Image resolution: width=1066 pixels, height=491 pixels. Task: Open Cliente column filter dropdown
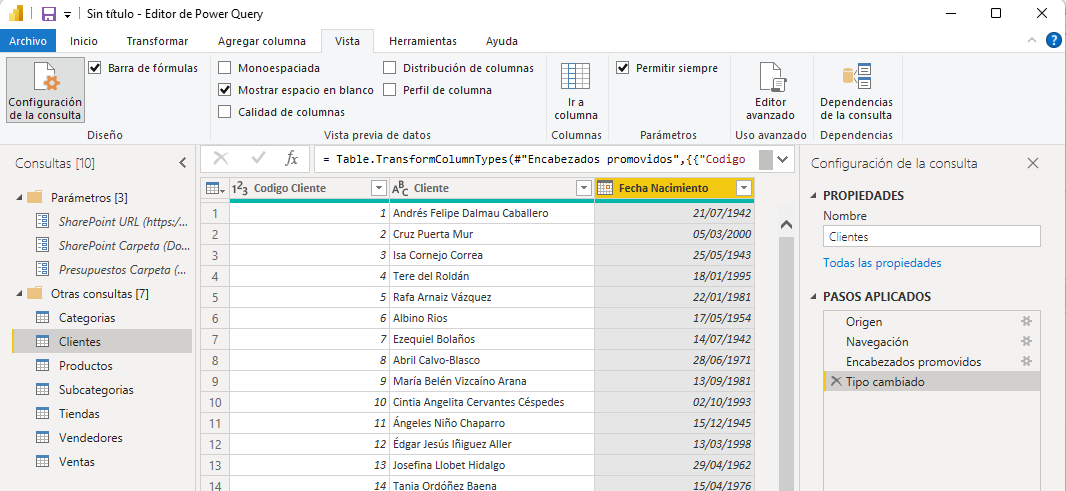pos(583,188)
